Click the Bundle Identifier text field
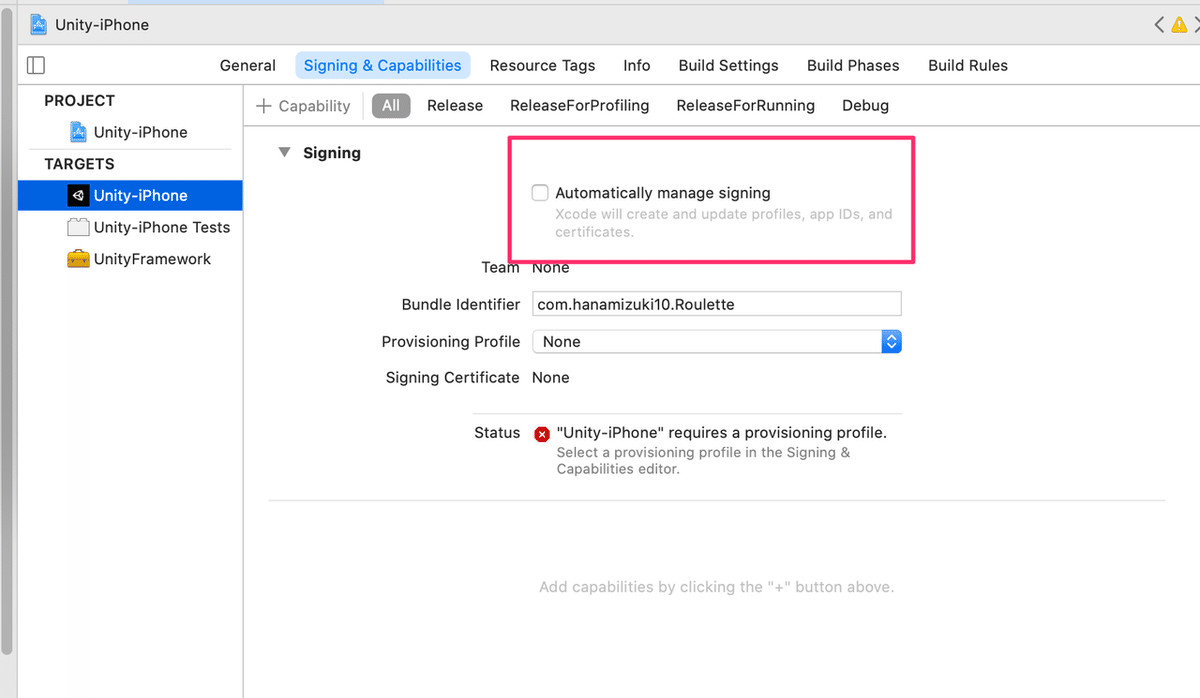 tap(716, 304)
